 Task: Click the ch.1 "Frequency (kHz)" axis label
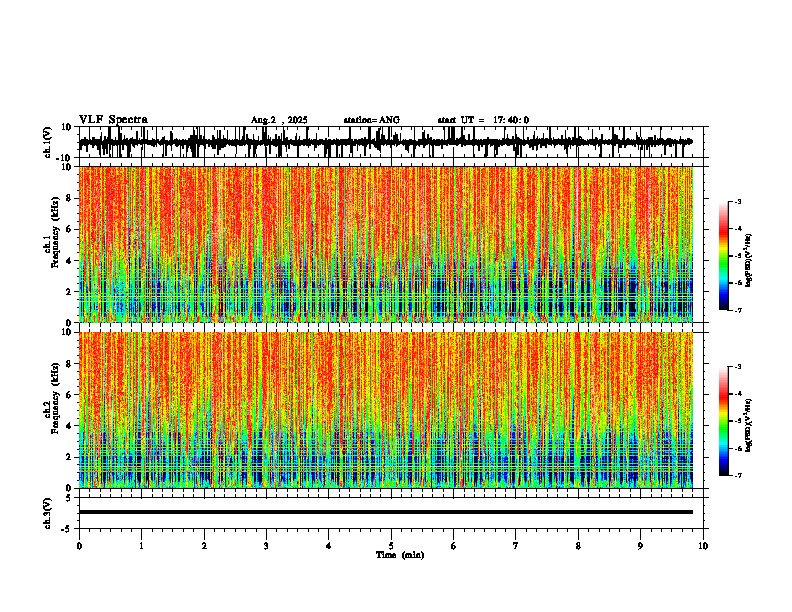(x=55, y=232)
